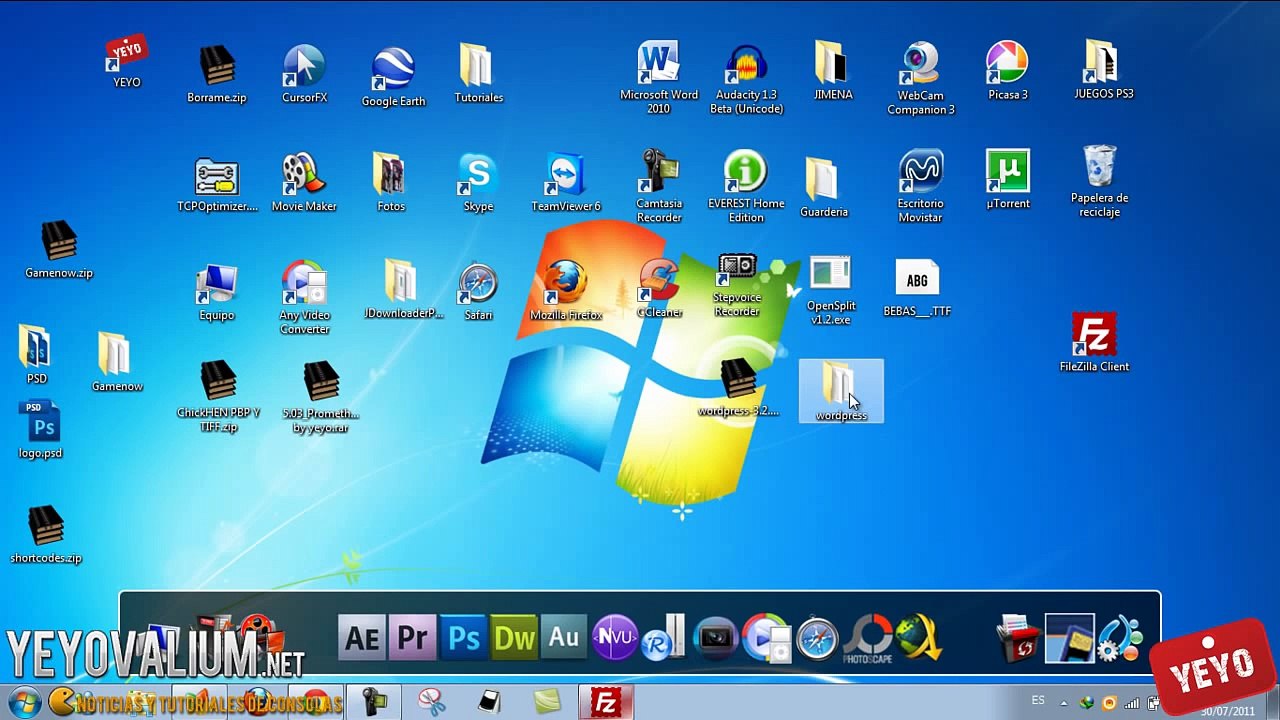Select Gamenow.zip archive
Screen dimensions: 1280x720
59,250
